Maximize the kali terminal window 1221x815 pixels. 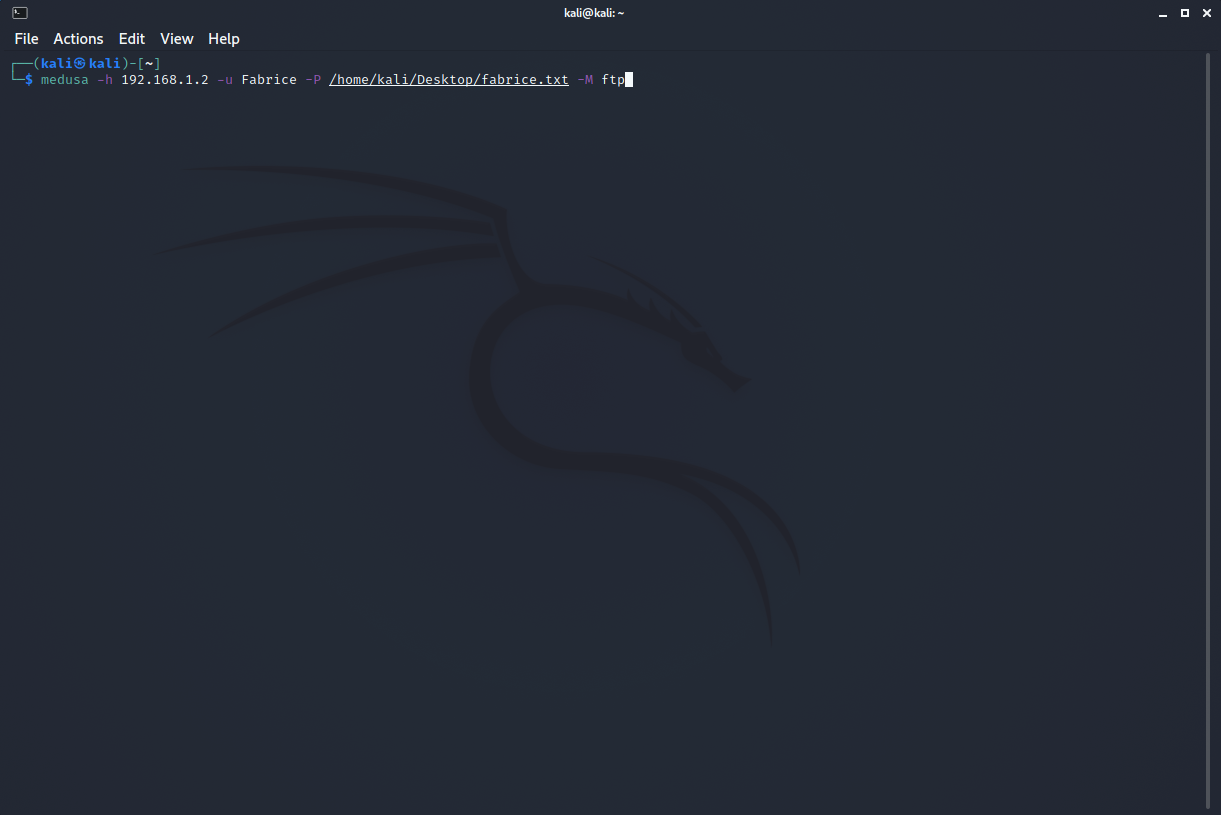[x=1185, y=13]
